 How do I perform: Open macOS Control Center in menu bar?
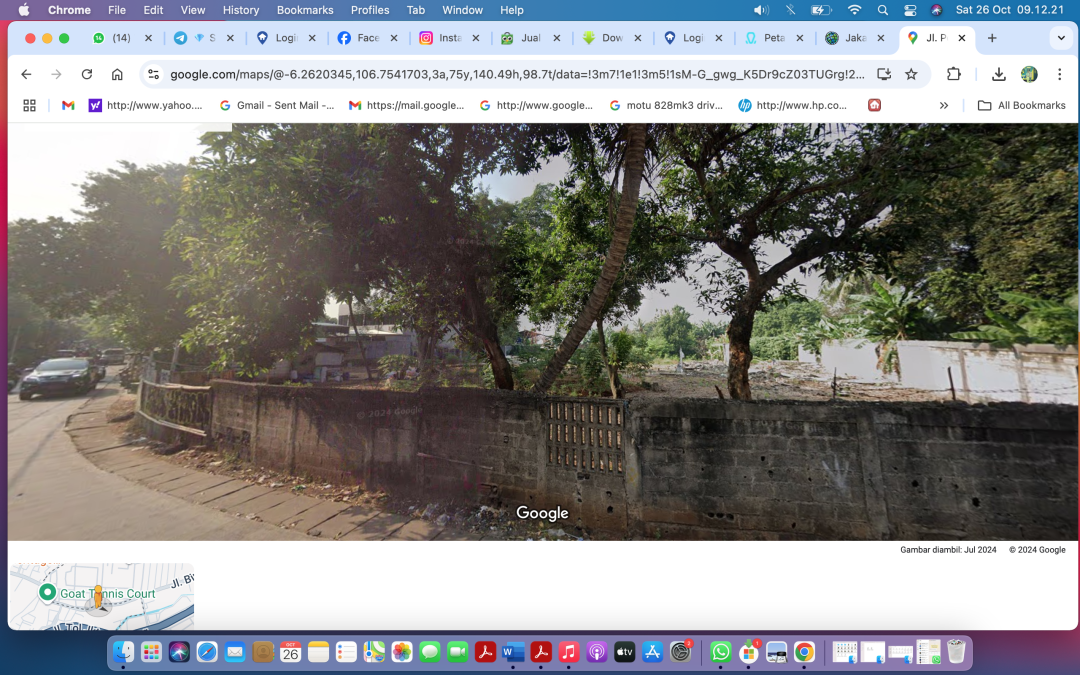910,10
